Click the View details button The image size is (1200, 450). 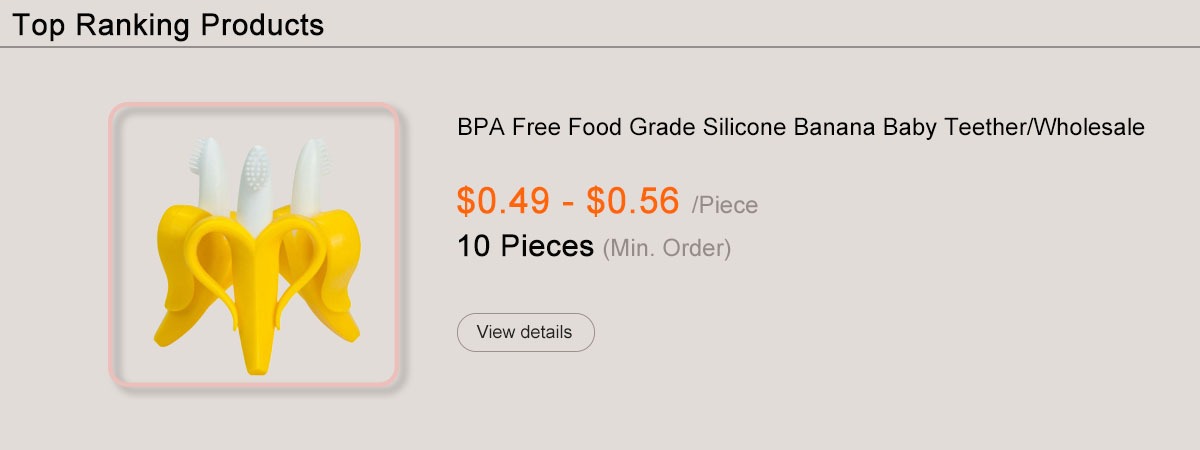coord(525,332)
